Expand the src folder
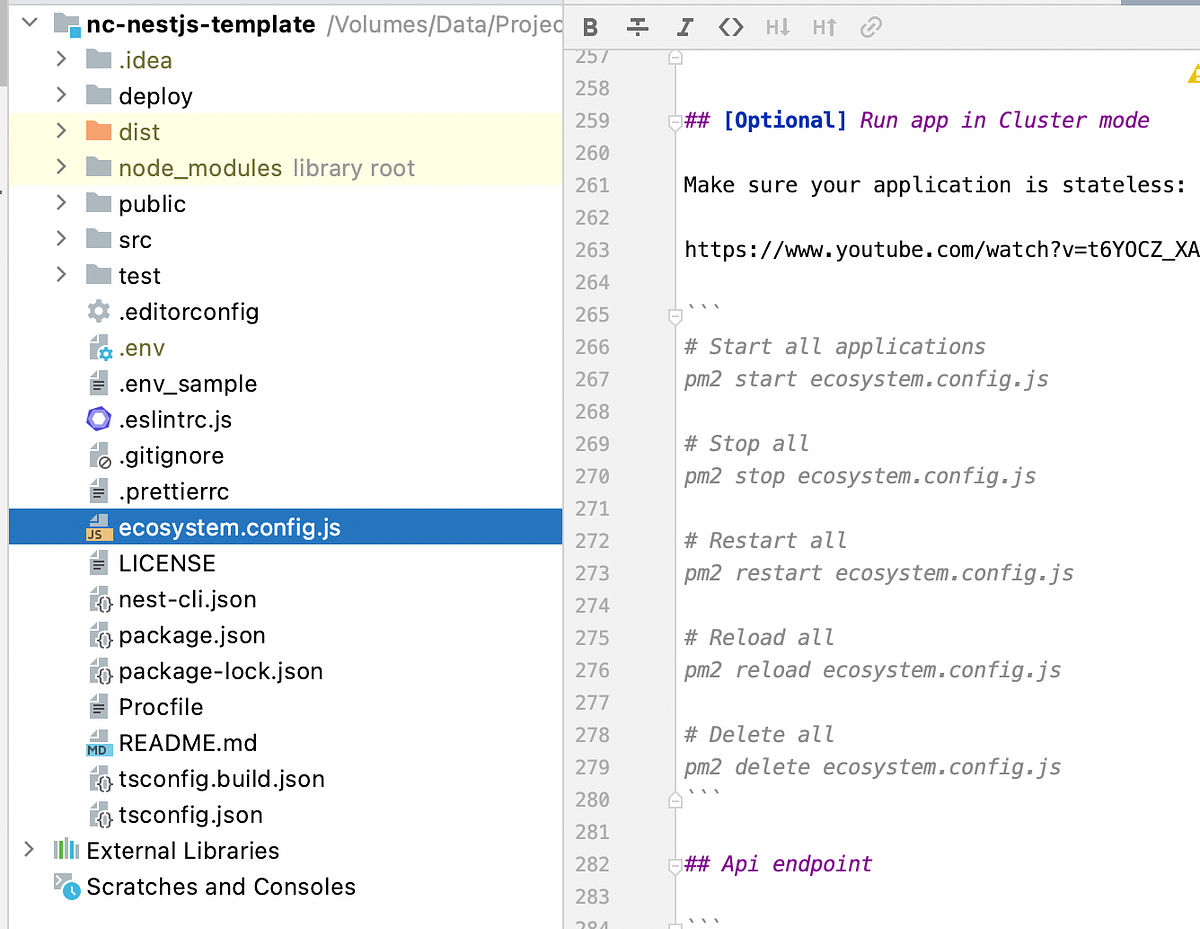The image size is (1200, 929). [61, 239]
